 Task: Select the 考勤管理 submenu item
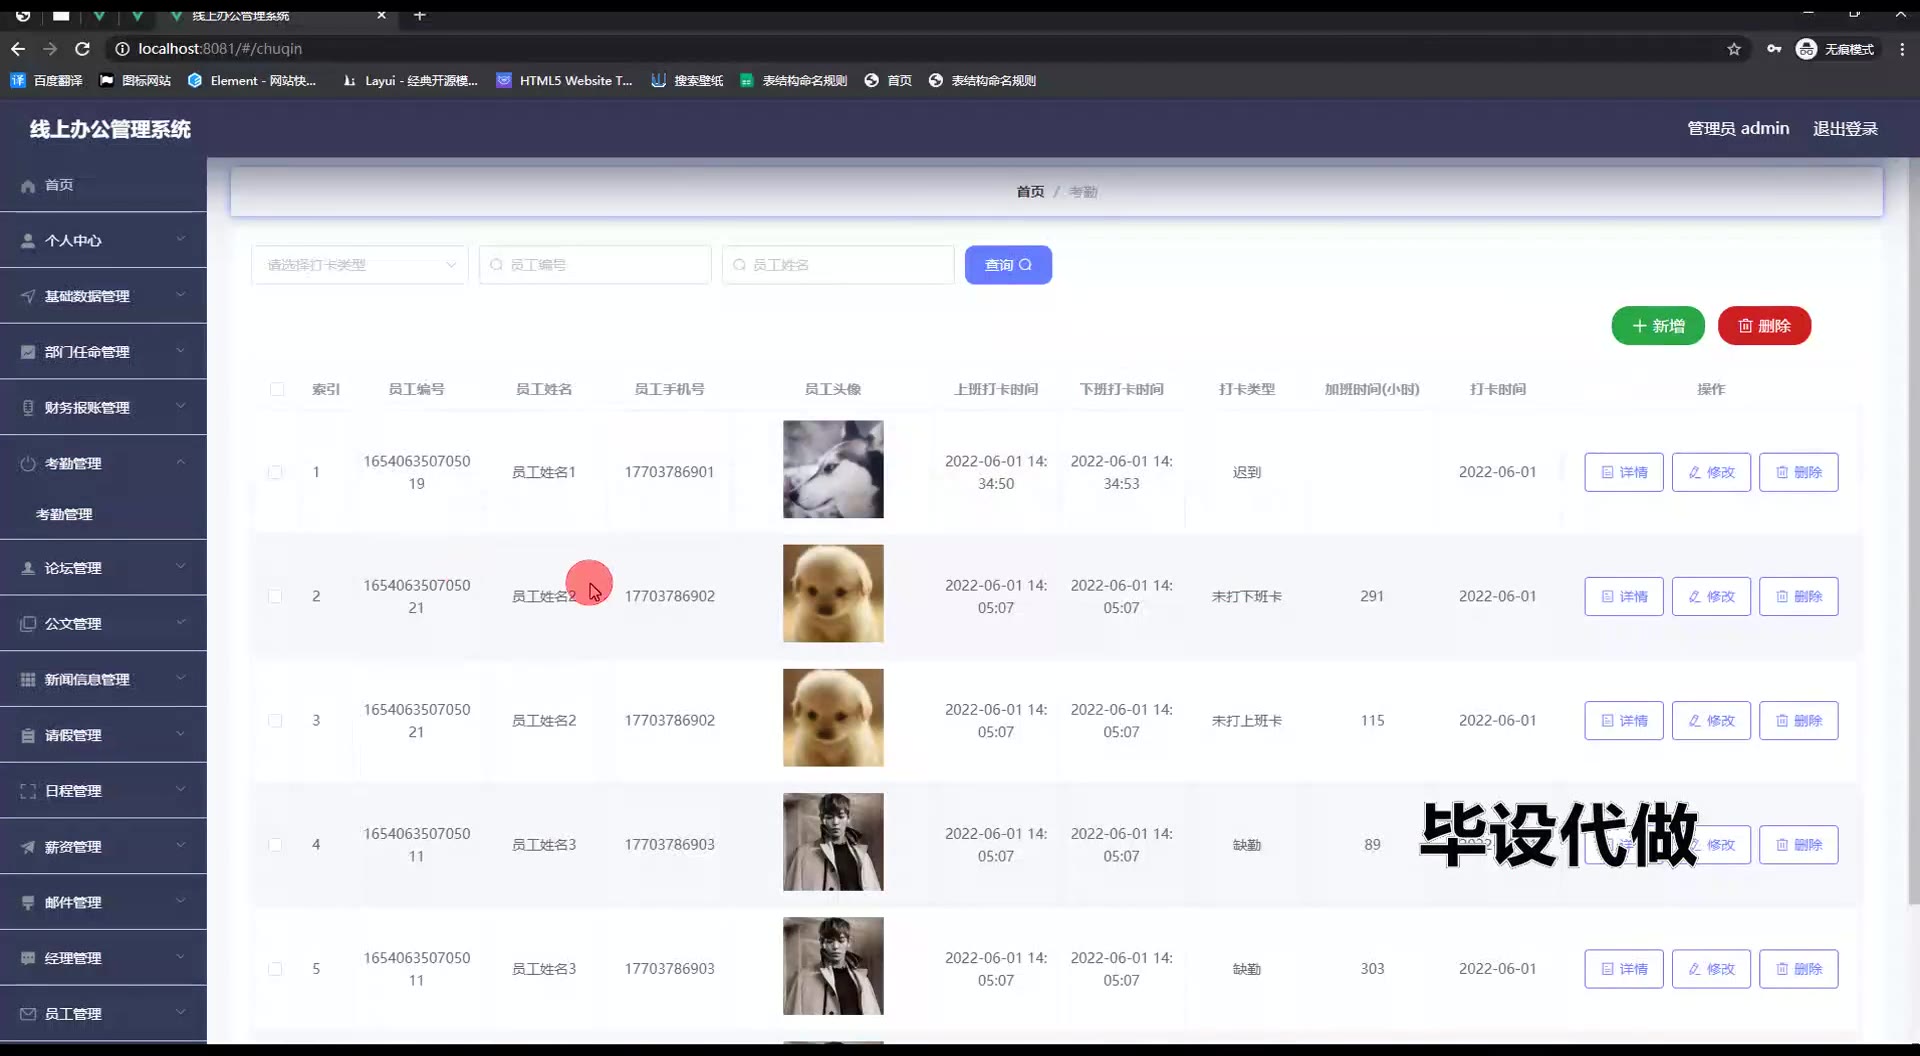coord(64,514)
